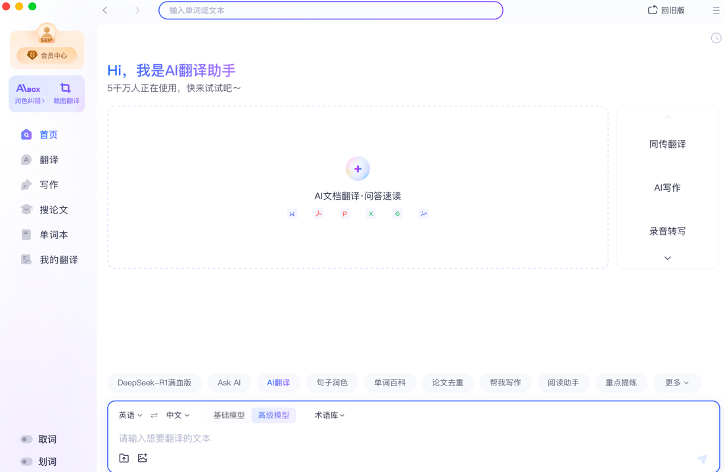Open the 英语 source language dropdown
Screen dimensions: 725x472
click(130, 415)
